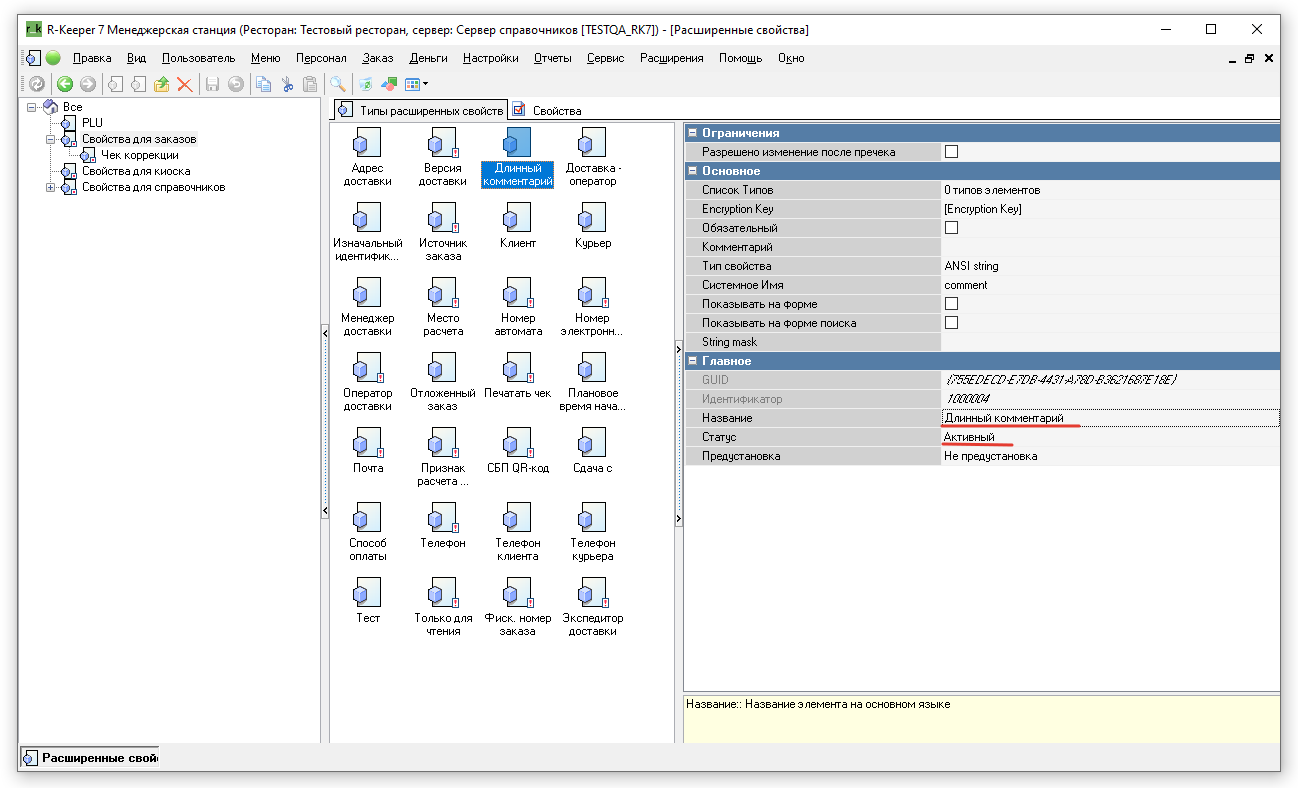Expand 'Свойства для справочников' tree node

50,187
